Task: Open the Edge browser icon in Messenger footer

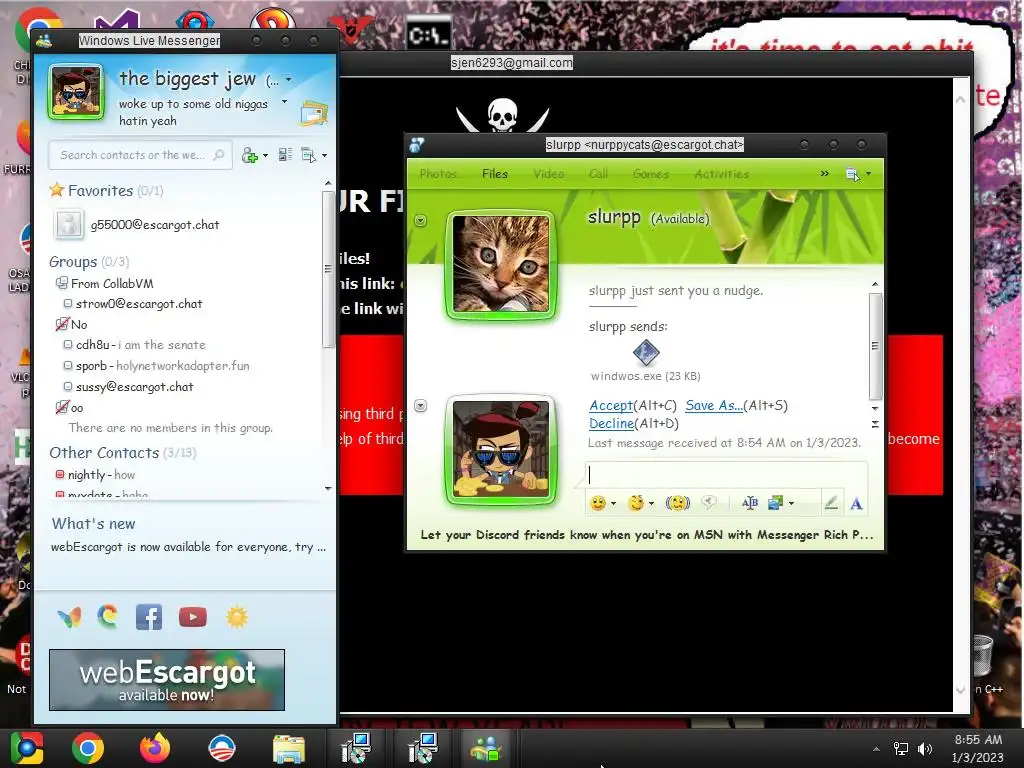Action: [x=108, y=616]
